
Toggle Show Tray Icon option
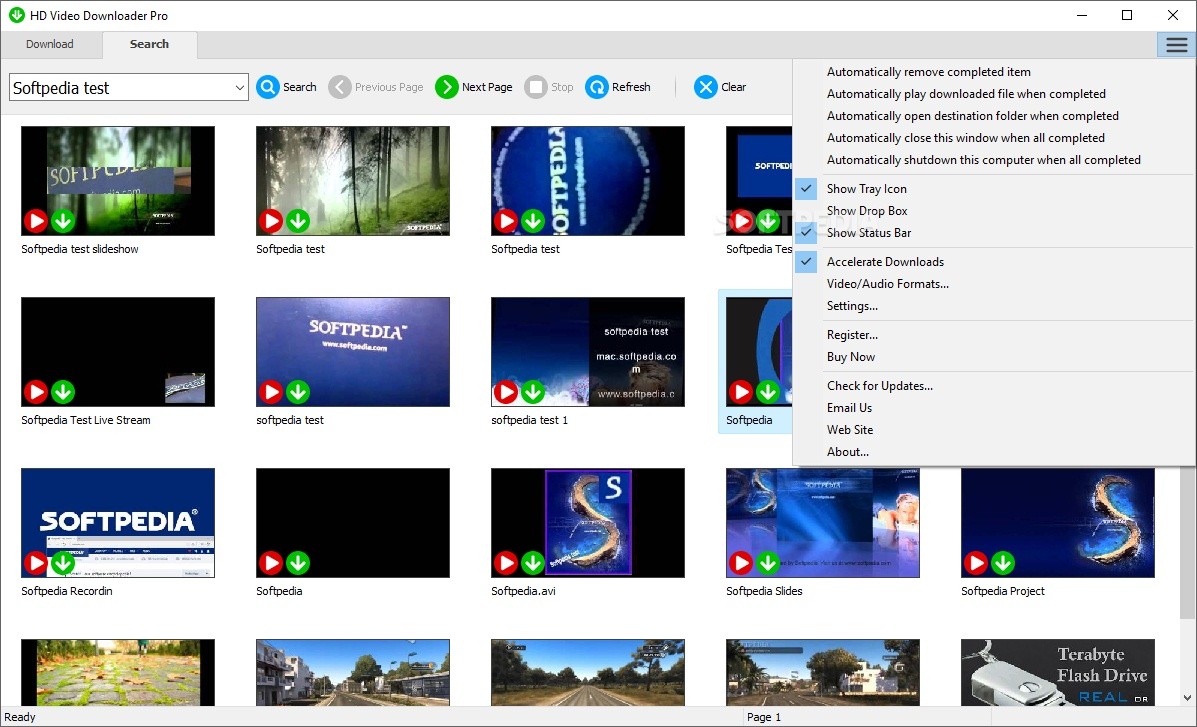click(992, 189)
